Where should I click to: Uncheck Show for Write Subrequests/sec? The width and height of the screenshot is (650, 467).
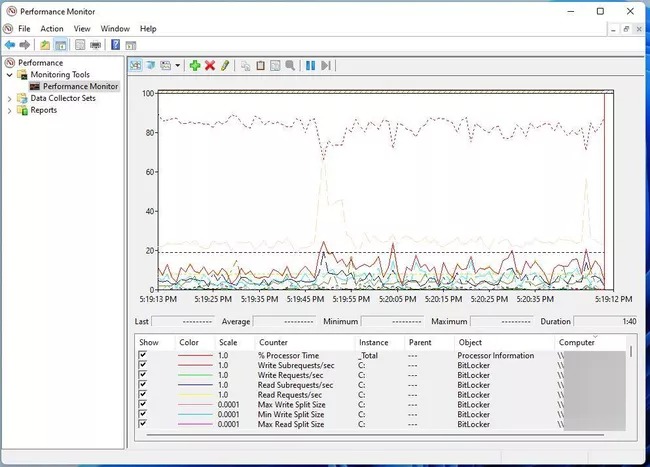[x=143, y=365]
